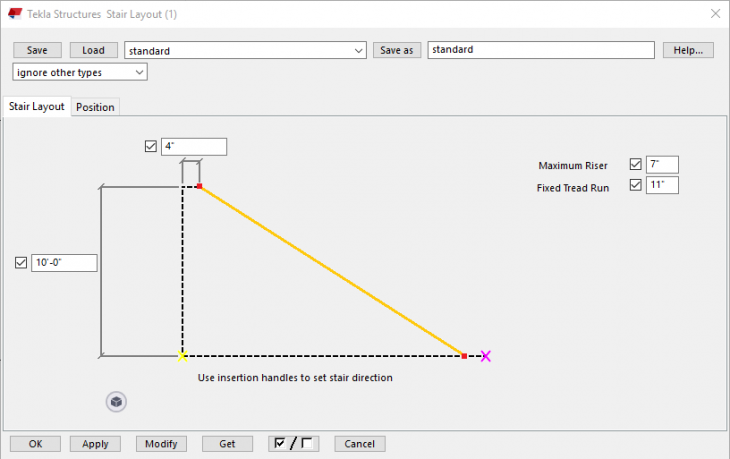Open the standard settings dropdown
Image resolution: width=730 pixels, height=459 pixels.
coord(359,50)
